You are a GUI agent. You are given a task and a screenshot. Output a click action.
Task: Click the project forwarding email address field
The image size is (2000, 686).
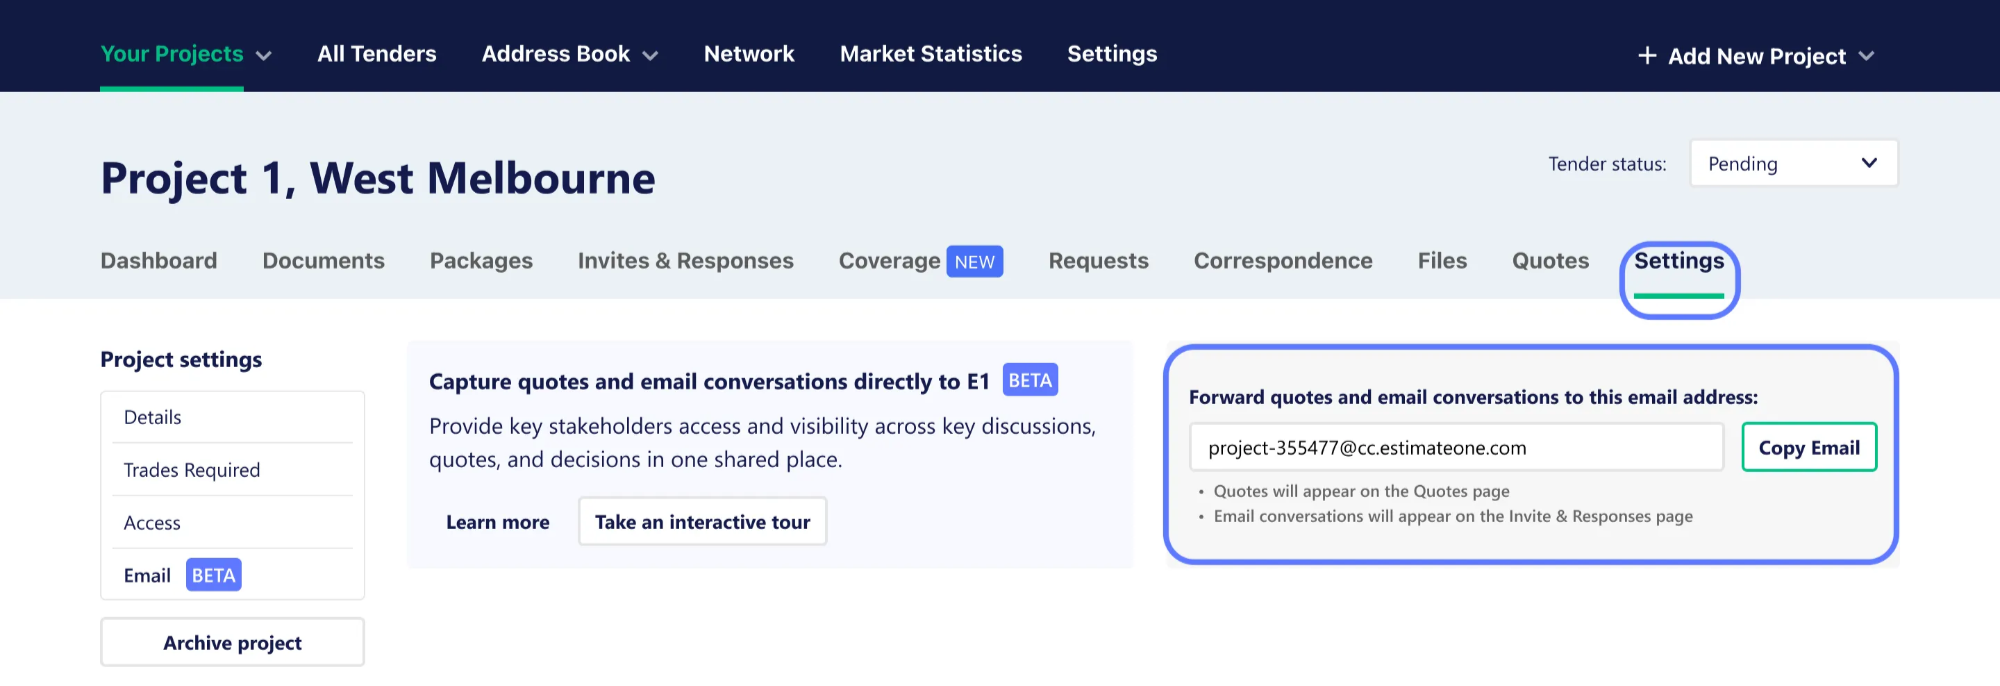pyautogui.click(x=1455, y=448)
